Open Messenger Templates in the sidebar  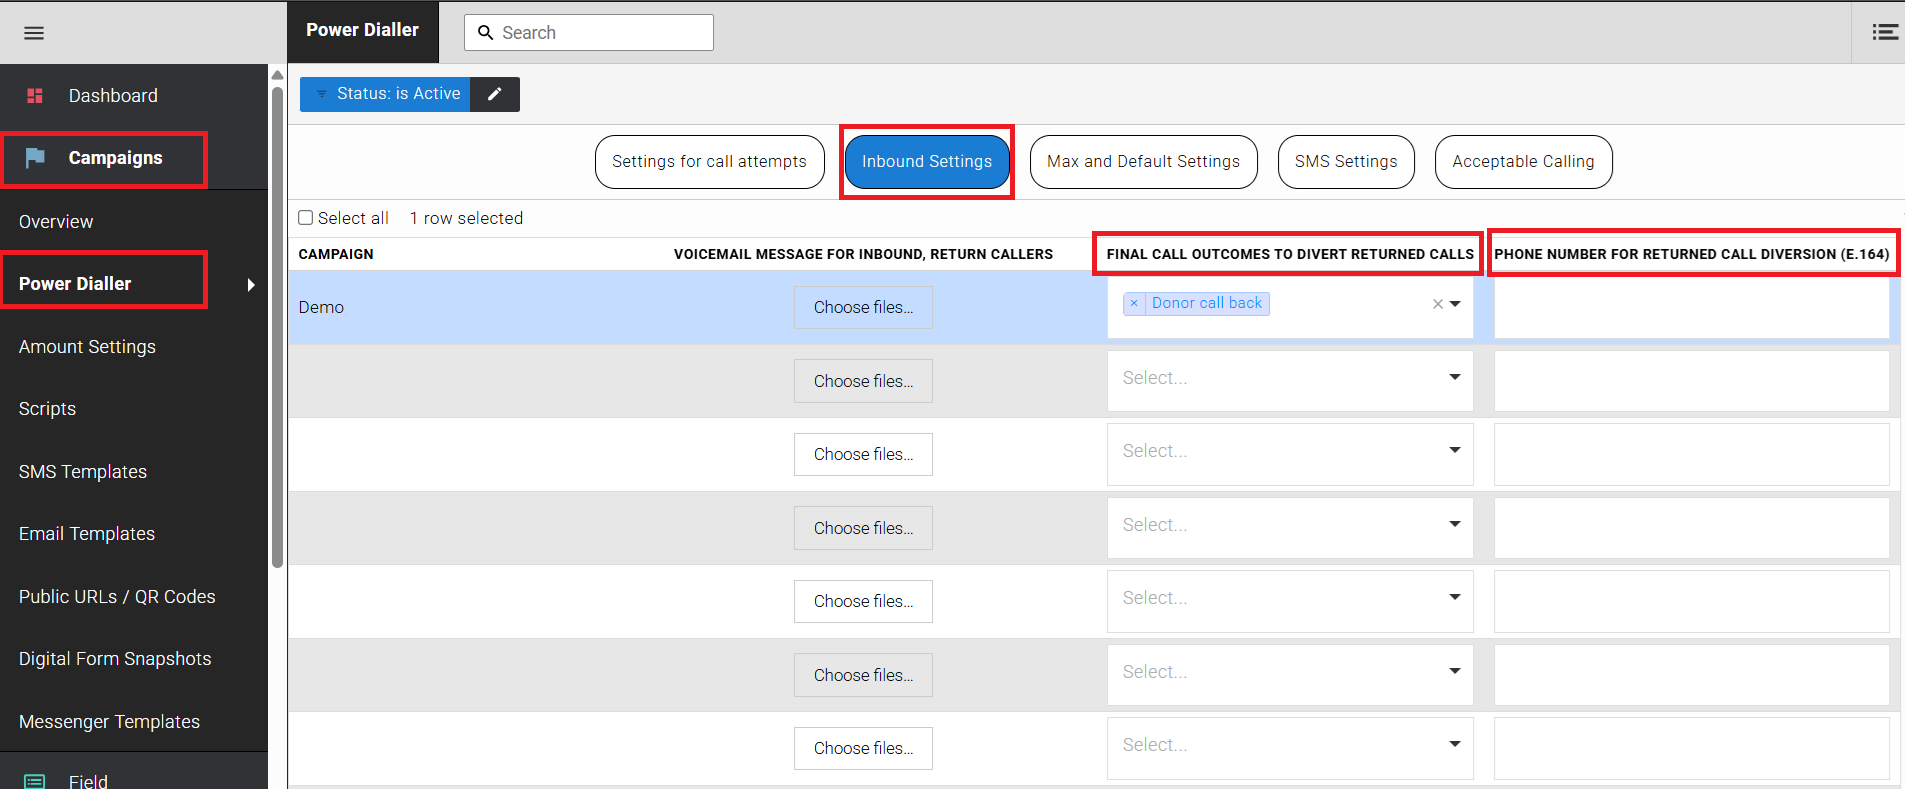point(109,722)
